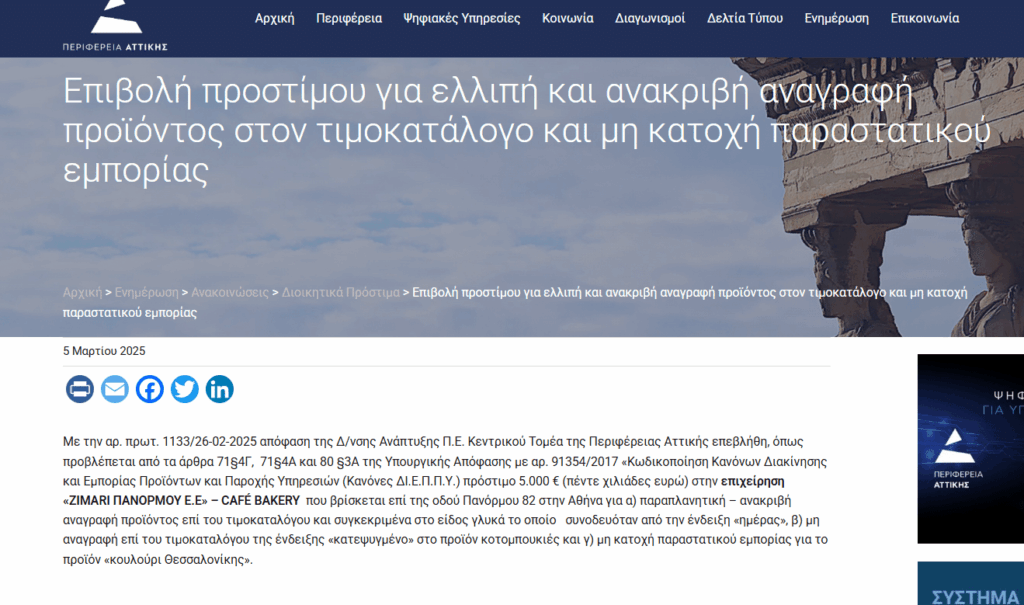Click the article headline Επιβολή προστίμου
The image size is (1024, 605).
526,130
